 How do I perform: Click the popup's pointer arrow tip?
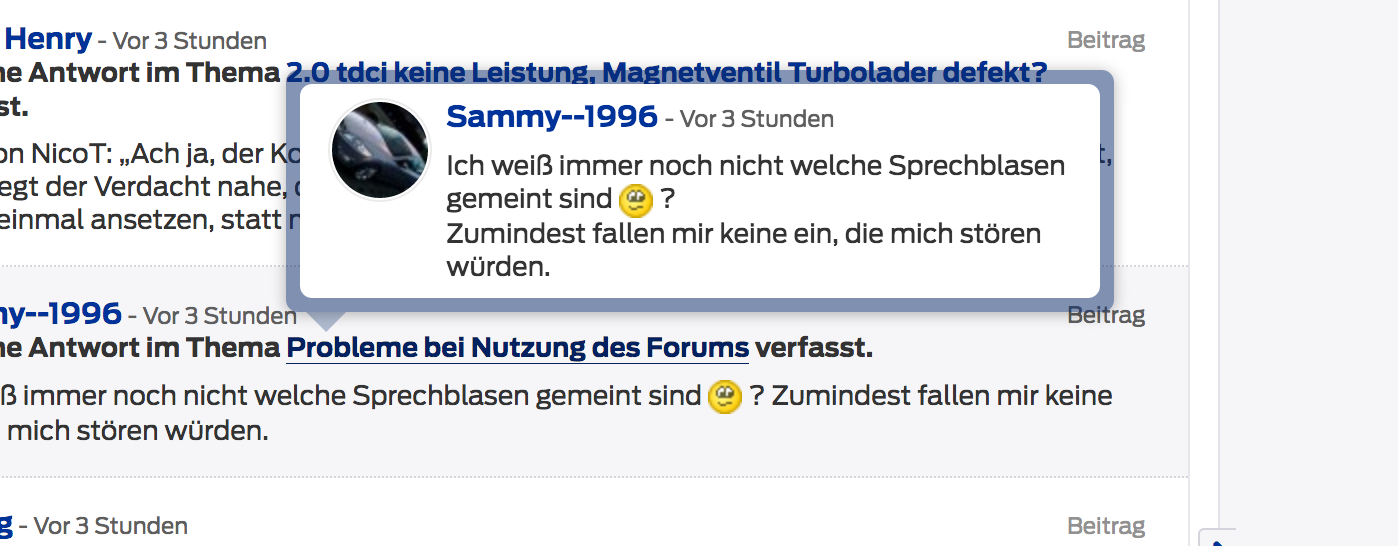(325, 326)
